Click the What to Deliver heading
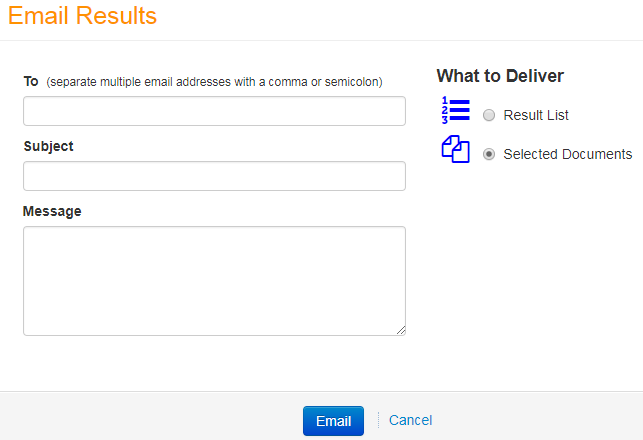The width and height of the screenshot is (643, 440). coord(500,76)
